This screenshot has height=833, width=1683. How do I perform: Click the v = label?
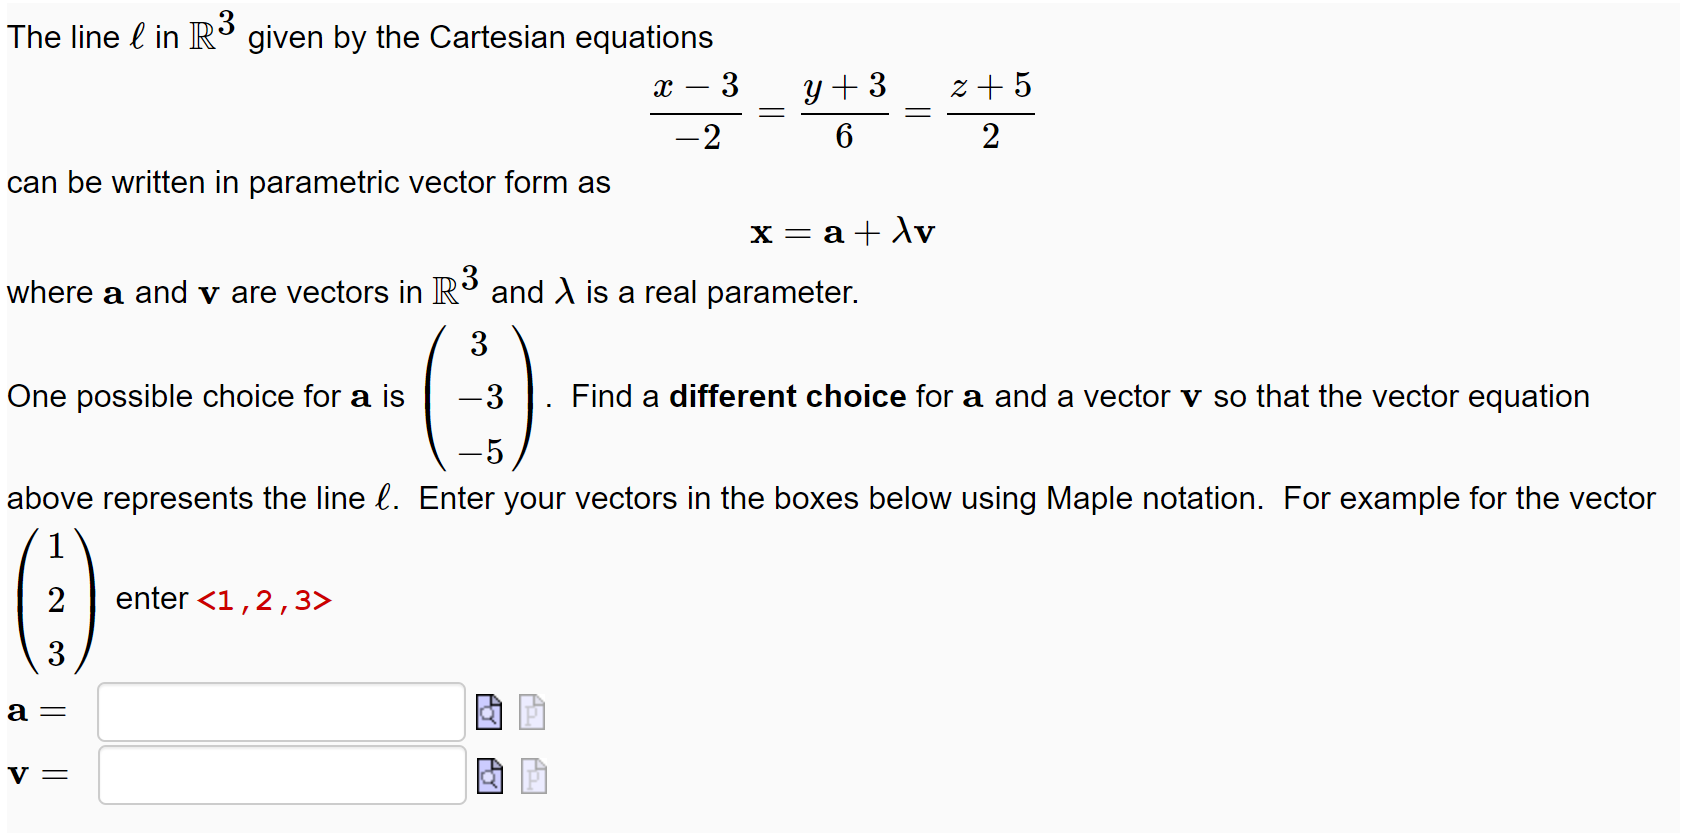[38, 775]
